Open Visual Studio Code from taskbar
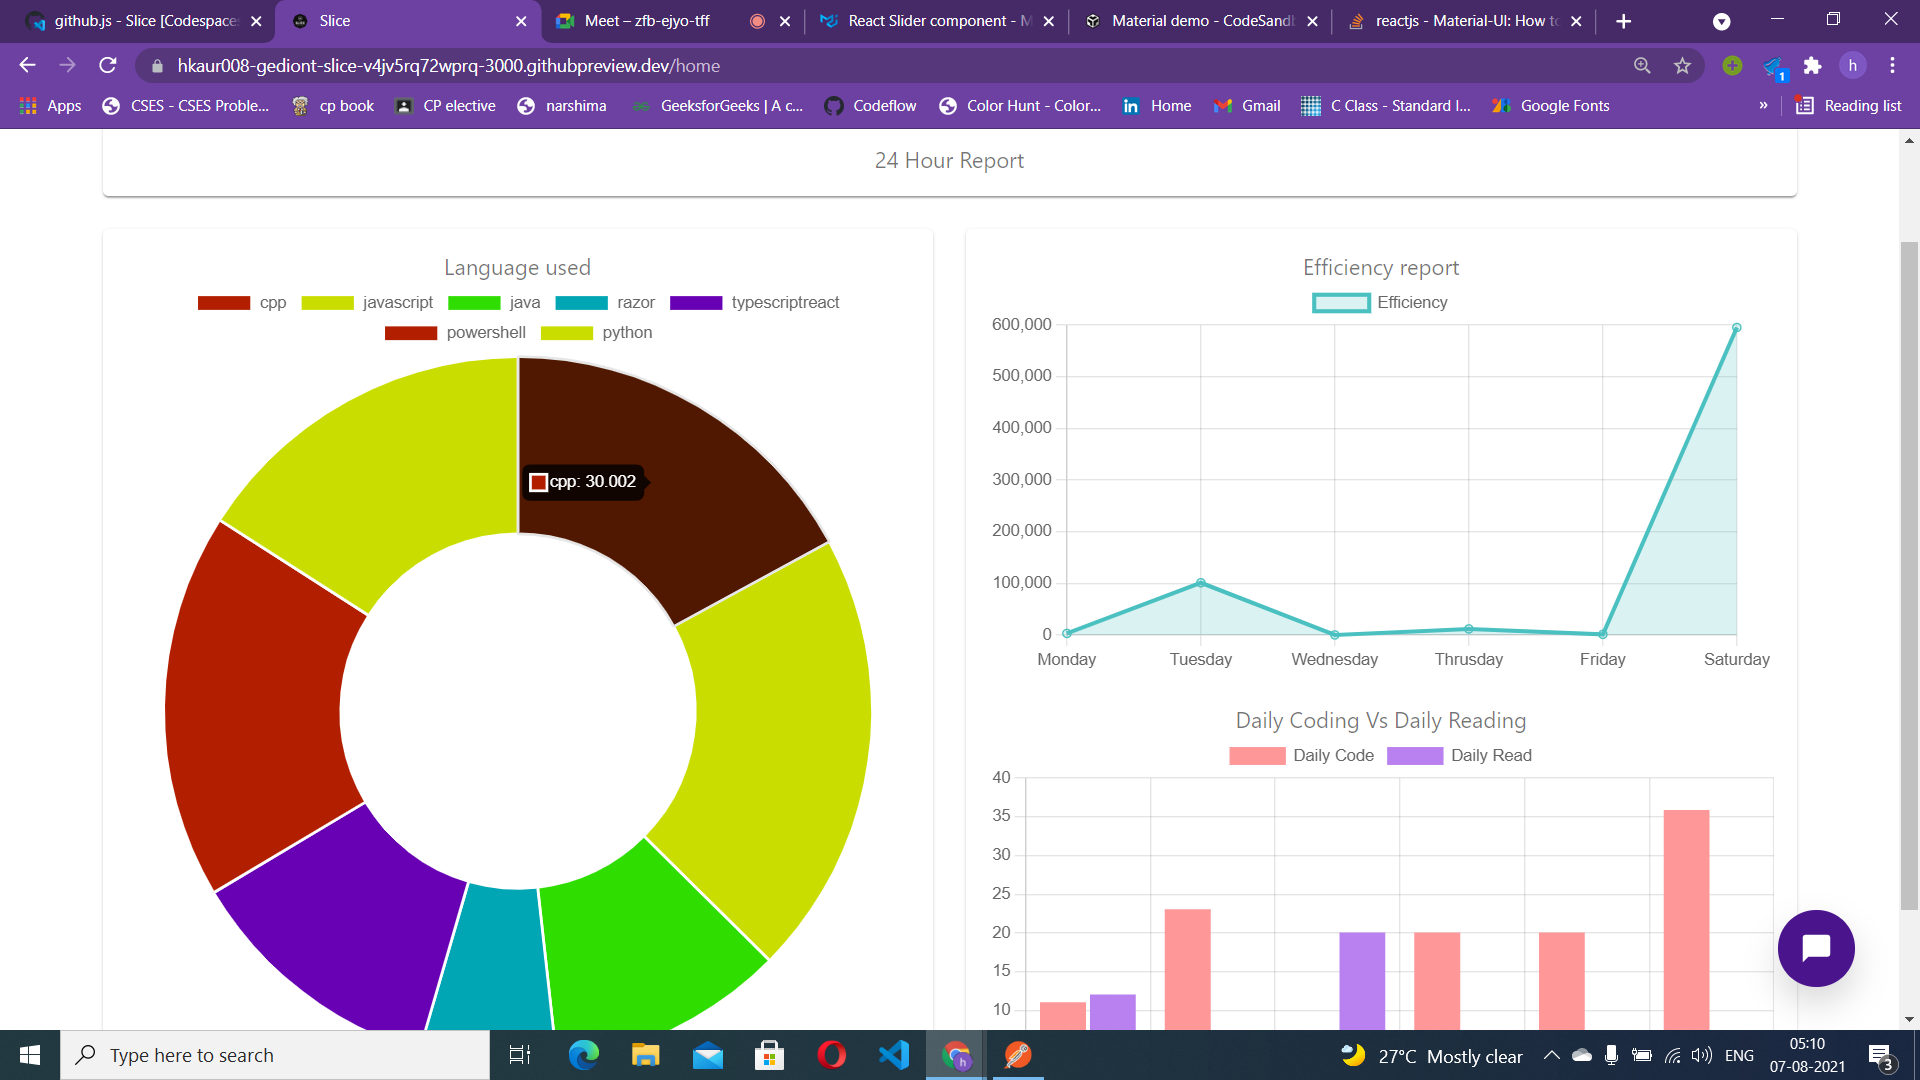 click(x=894, y=1055)
